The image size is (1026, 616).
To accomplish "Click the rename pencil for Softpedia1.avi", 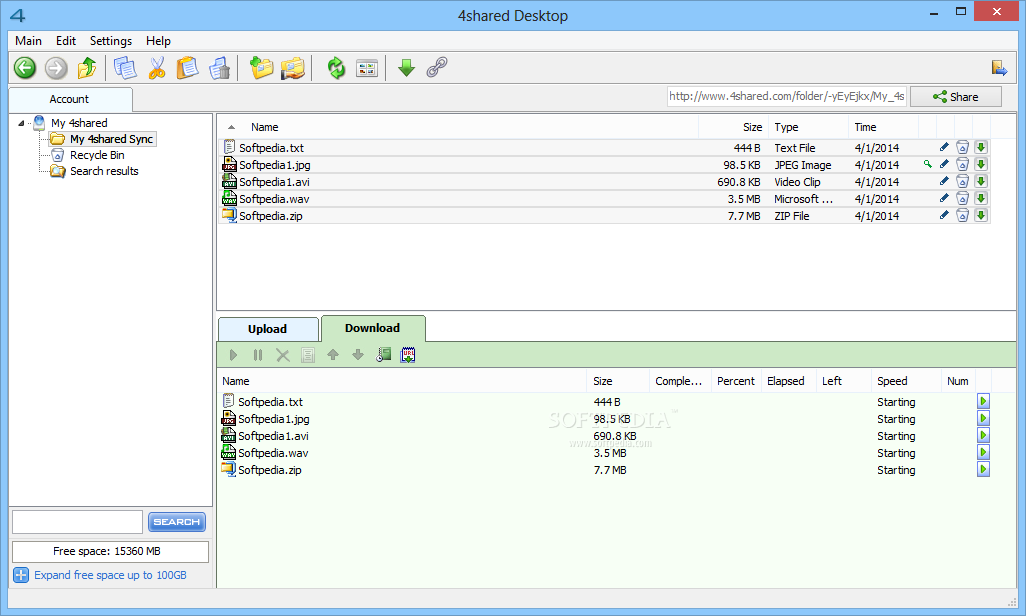I will pyautogui.click(x=944, y=181).
